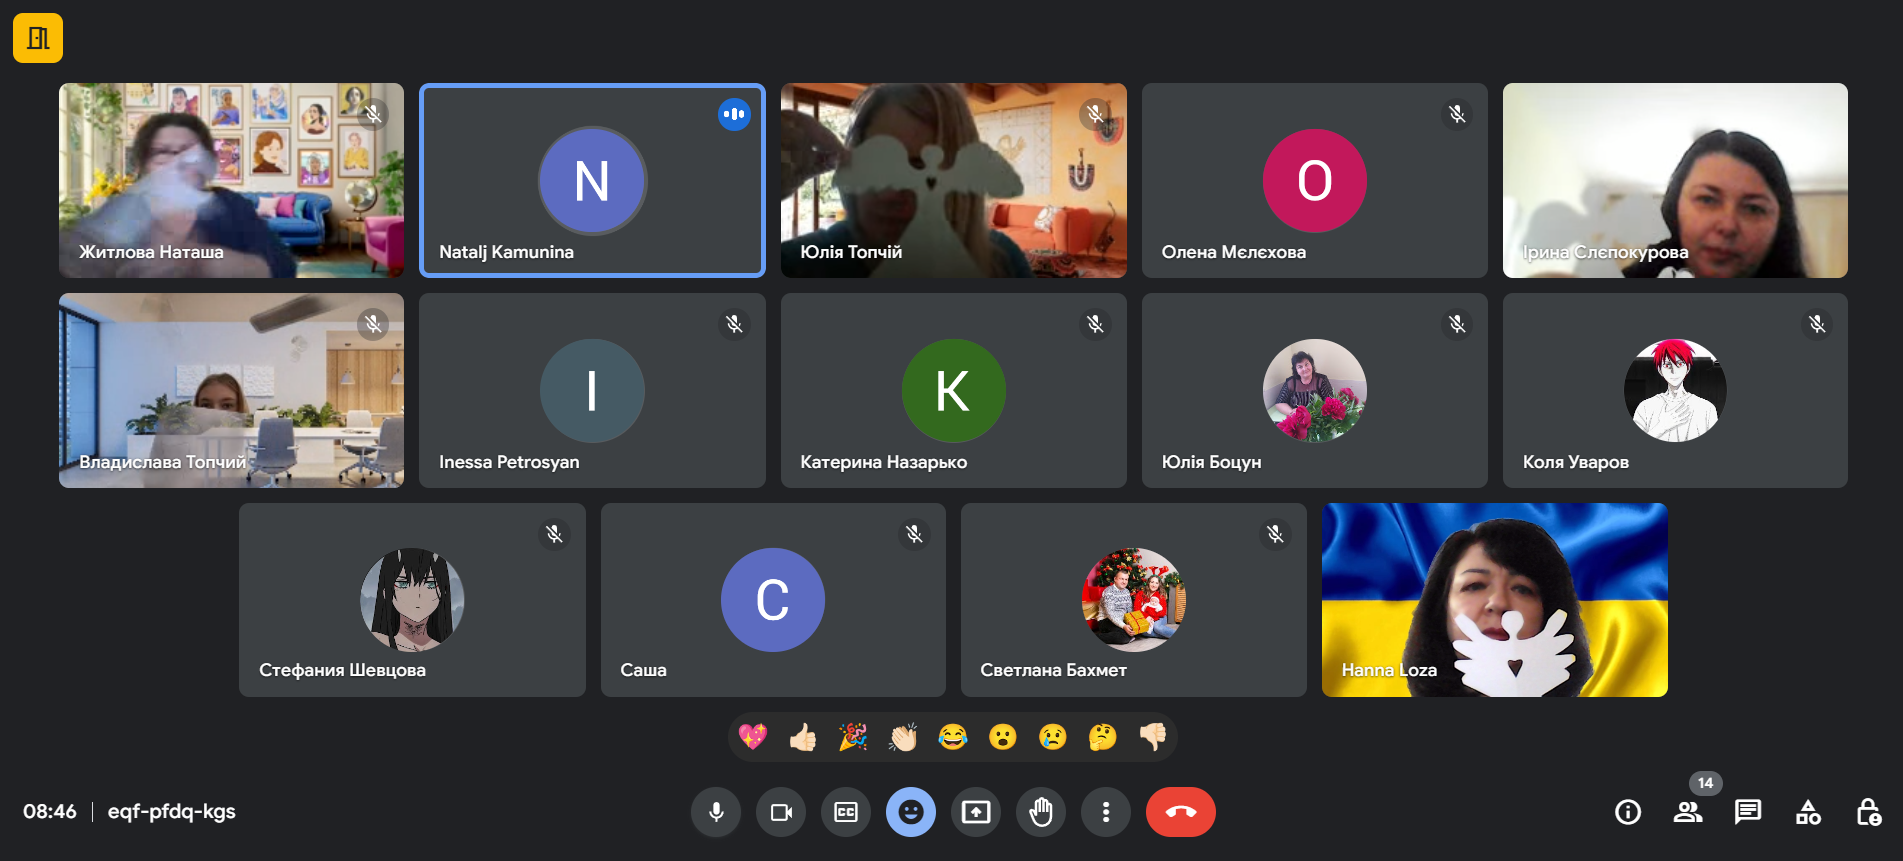Show the participants list panel
The image size is (1903, 861).
(1688, 812)
